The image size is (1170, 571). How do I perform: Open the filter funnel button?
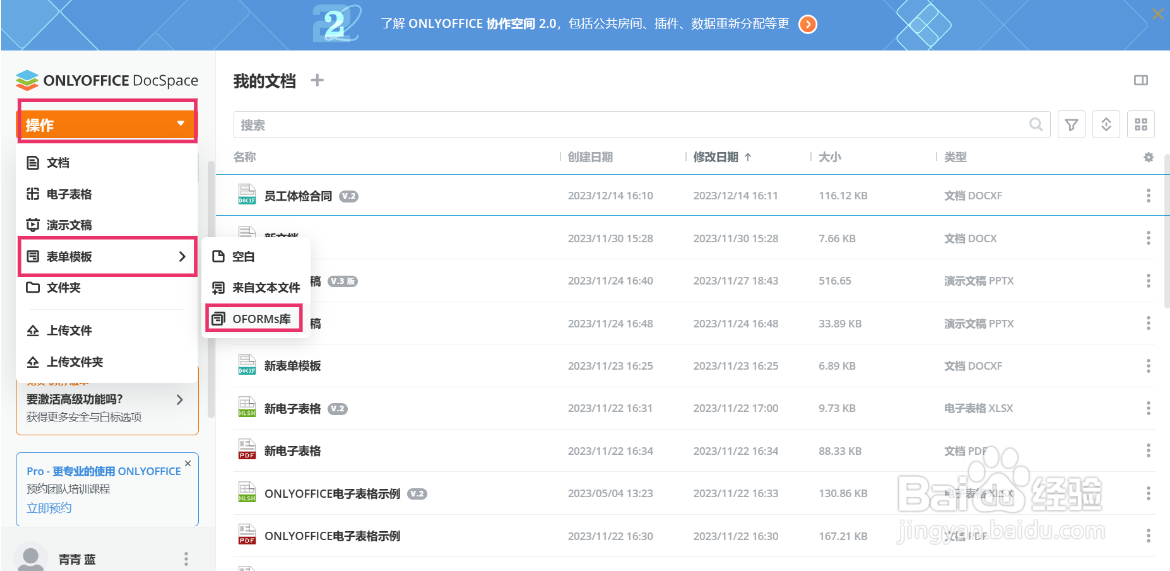tap(1072, 125)
